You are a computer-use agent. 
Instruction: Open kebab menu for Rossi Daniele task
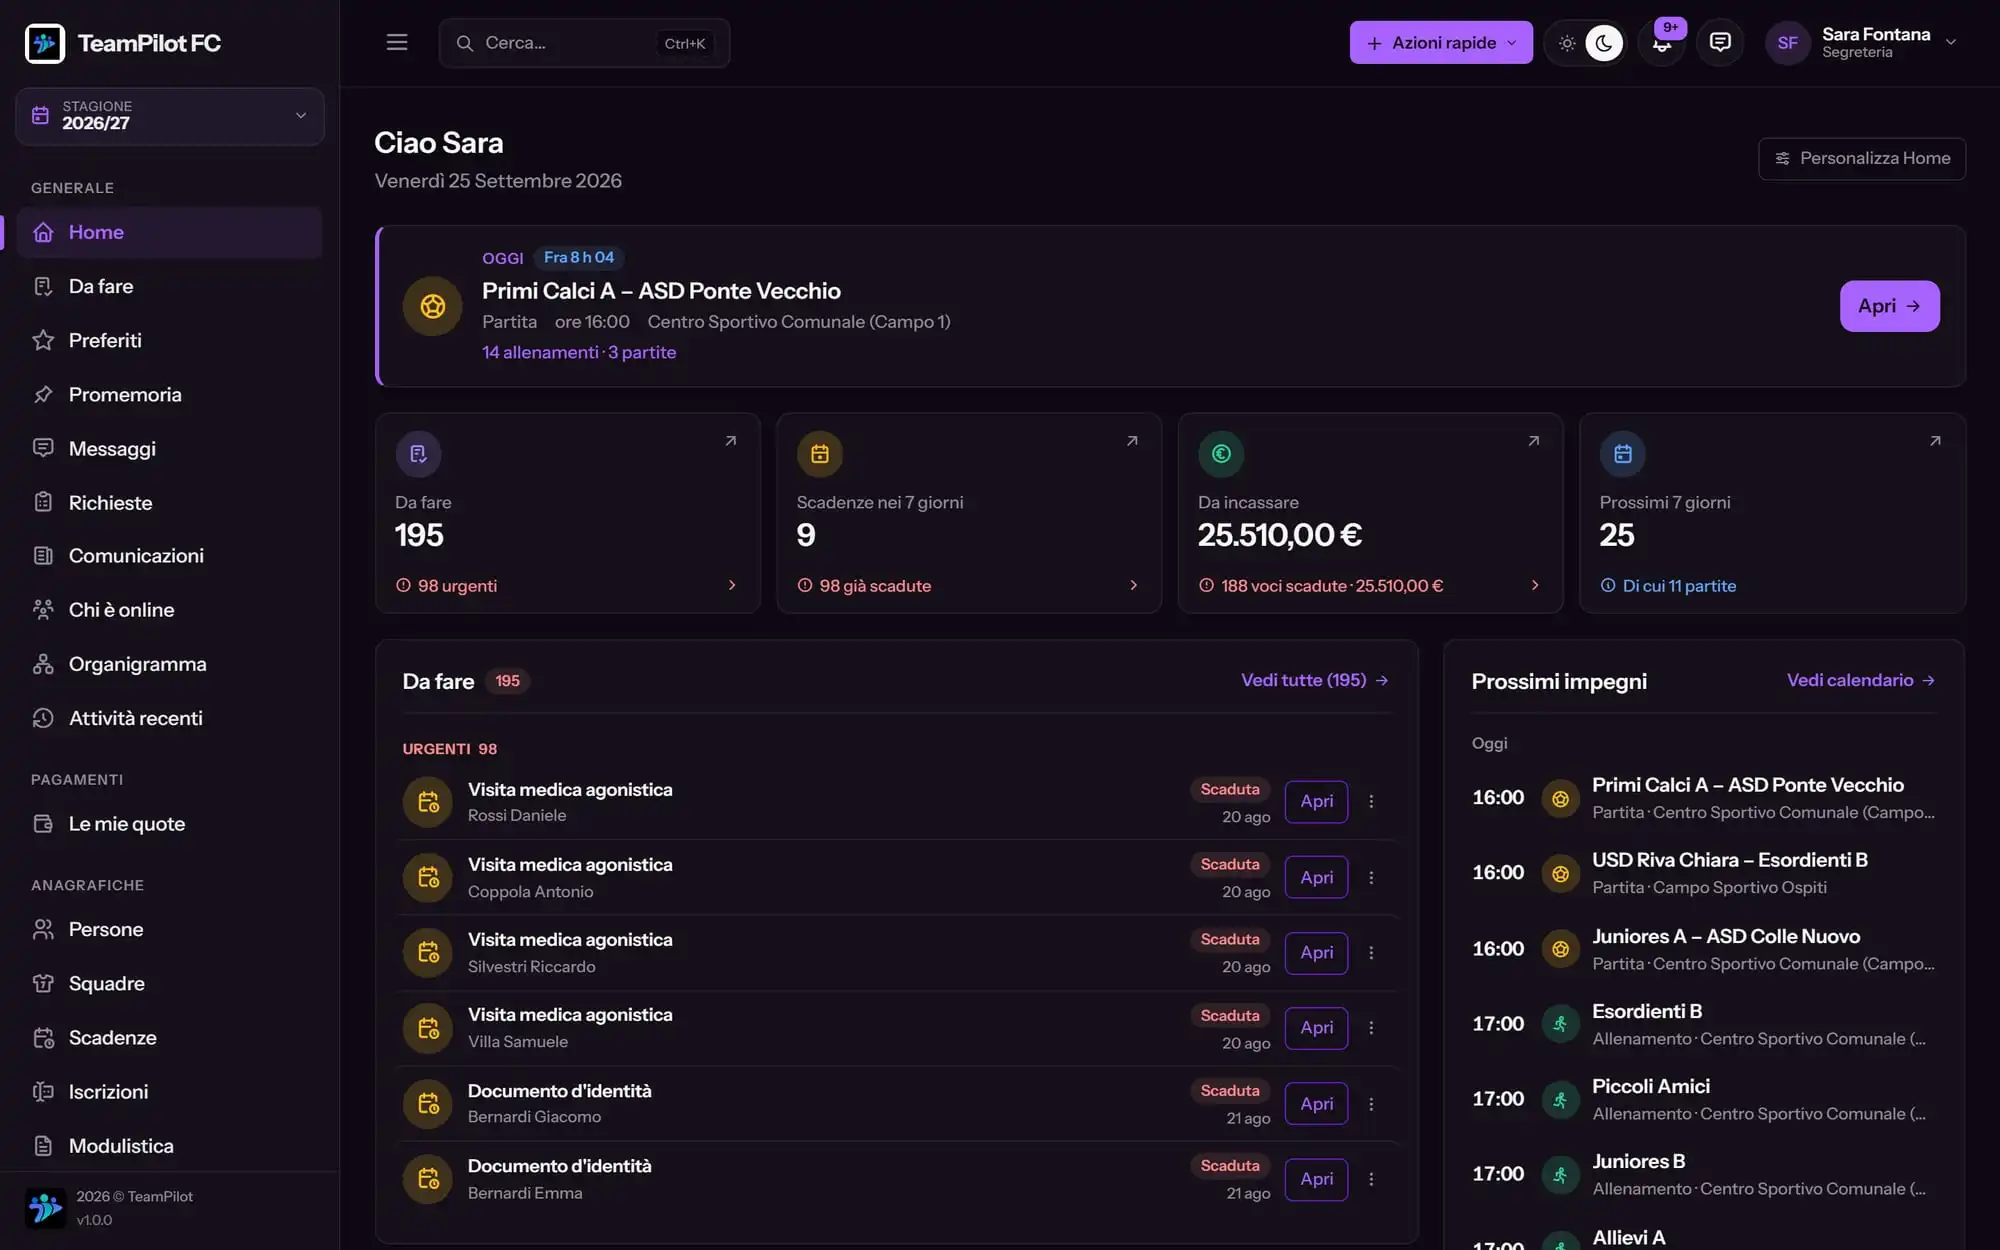[x=1371, y=802]
